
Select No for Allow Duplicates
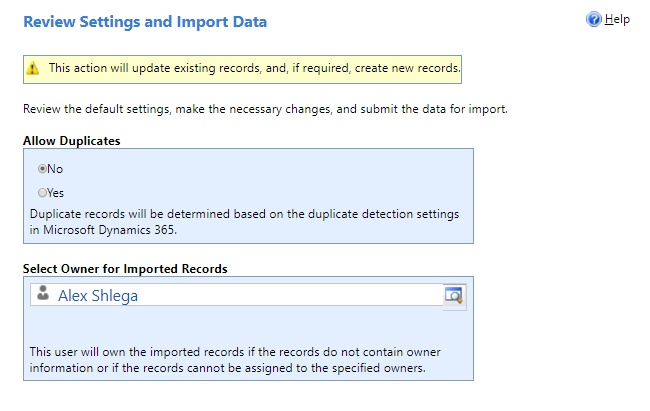[42, 169]
